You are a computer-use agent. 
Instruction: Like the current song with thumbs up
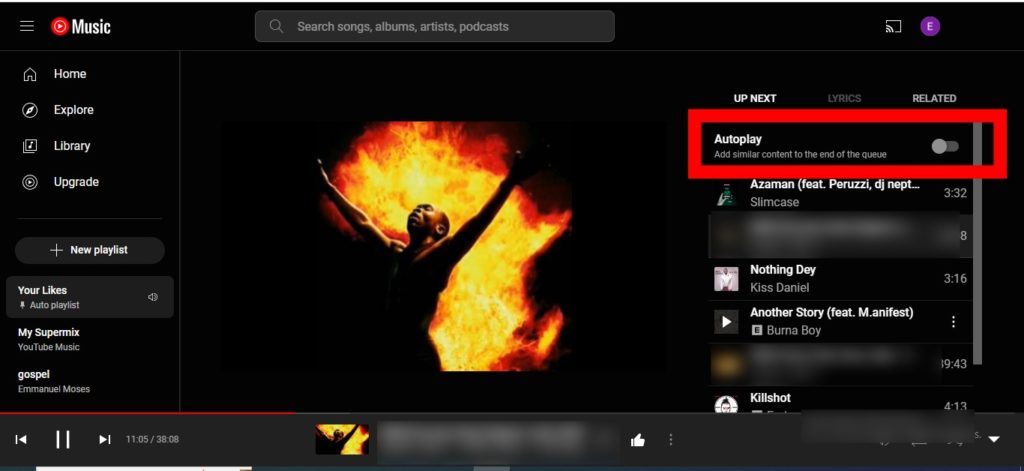coord(638,440)
